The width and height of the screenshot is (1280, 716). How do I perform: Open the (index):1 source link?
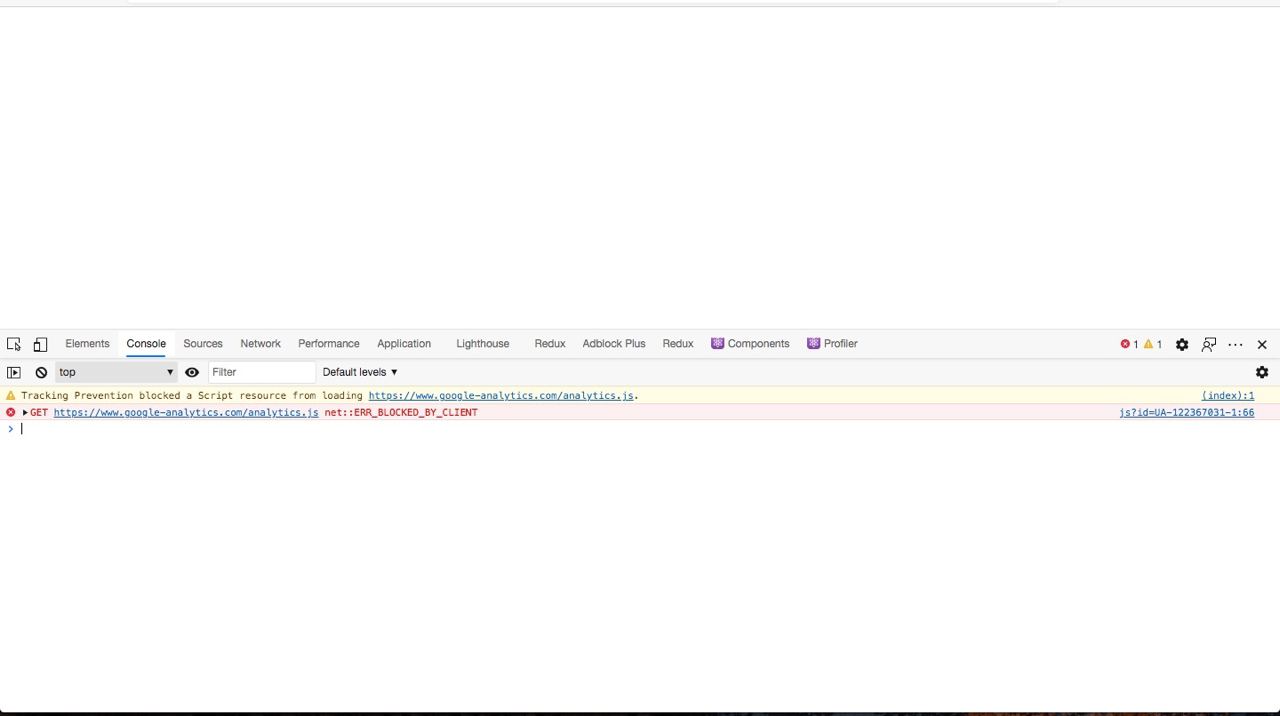pos(1228,396)
